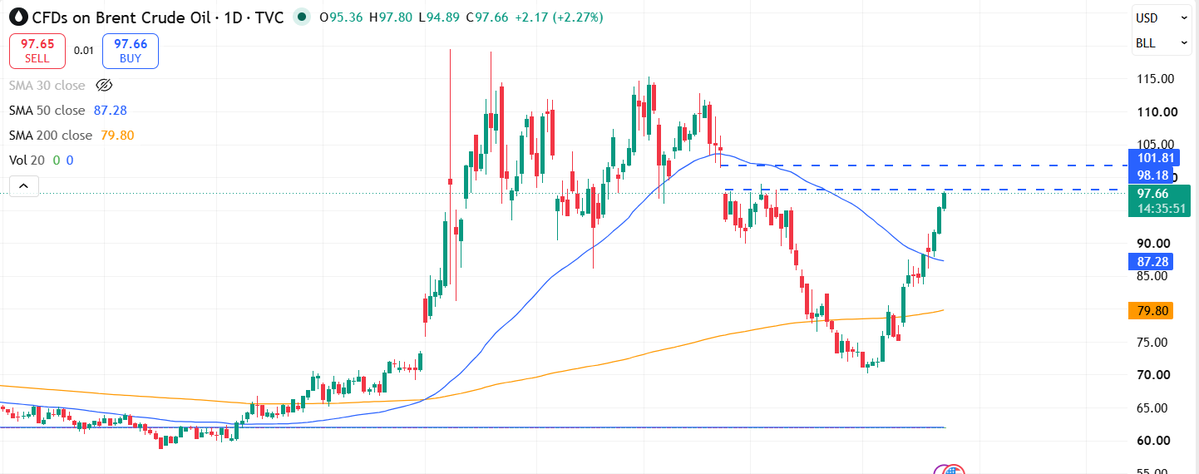Click the 70.00 price axis label
This screenshot has height=474, width=1199.
point(1155,375)
